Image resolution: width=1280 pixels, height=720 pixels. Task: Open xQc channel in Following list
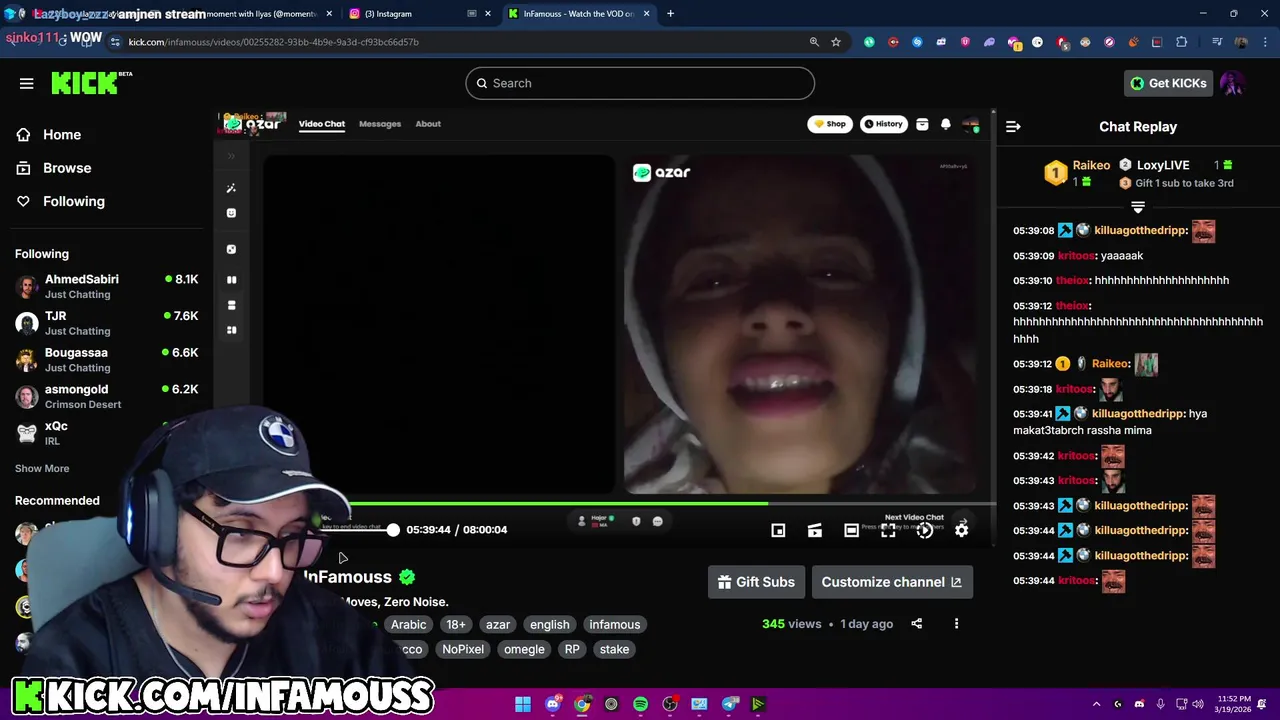[107, 433]
